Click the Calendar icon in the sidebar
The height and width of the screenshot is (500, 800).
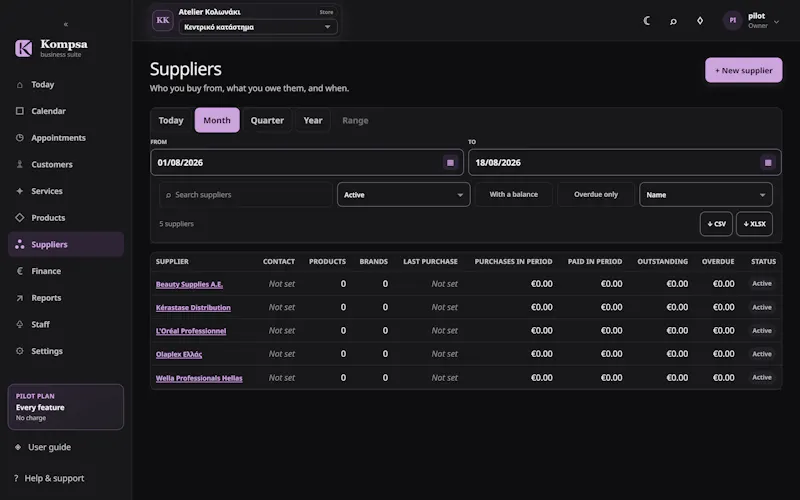pos(19,111)
